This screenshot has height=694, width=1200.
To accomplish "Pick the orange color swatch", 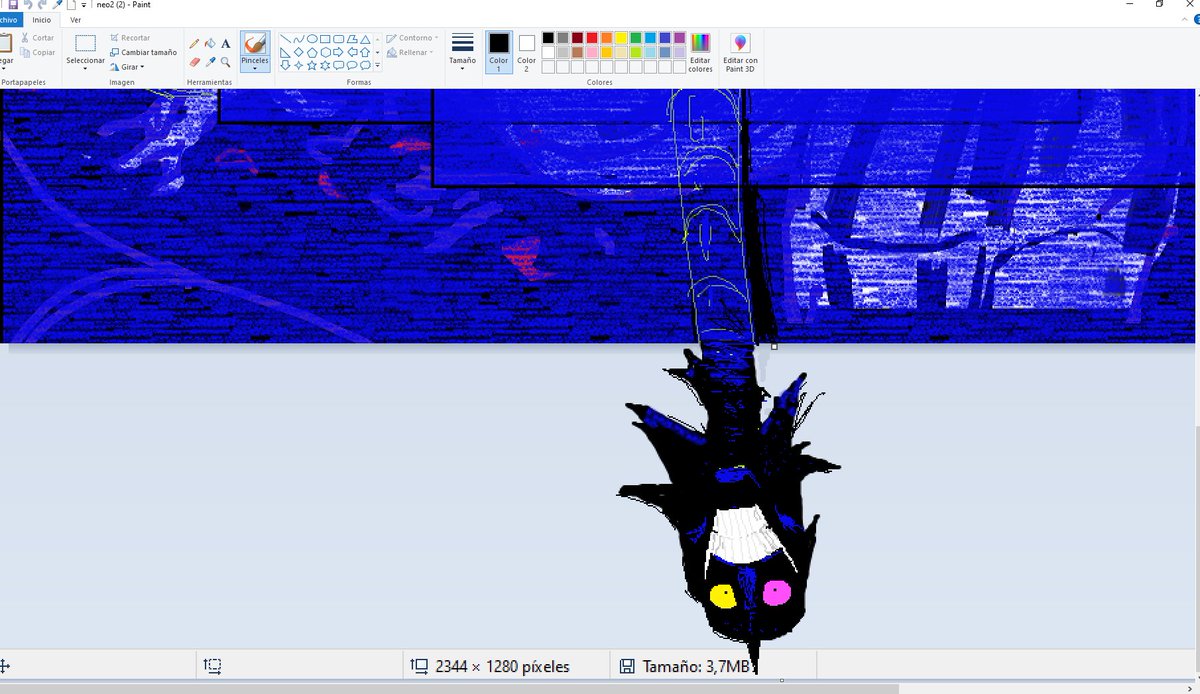I will click(607, 38).
